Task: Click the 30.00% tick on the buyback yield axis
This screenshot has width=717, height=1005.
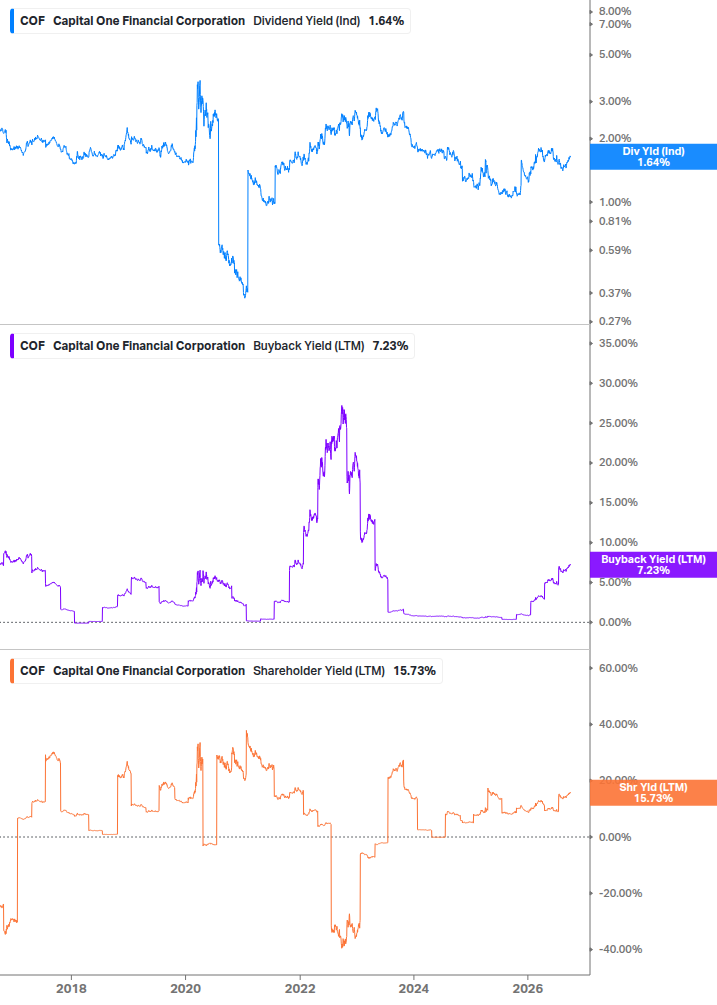Action: [x=618, y=383]
